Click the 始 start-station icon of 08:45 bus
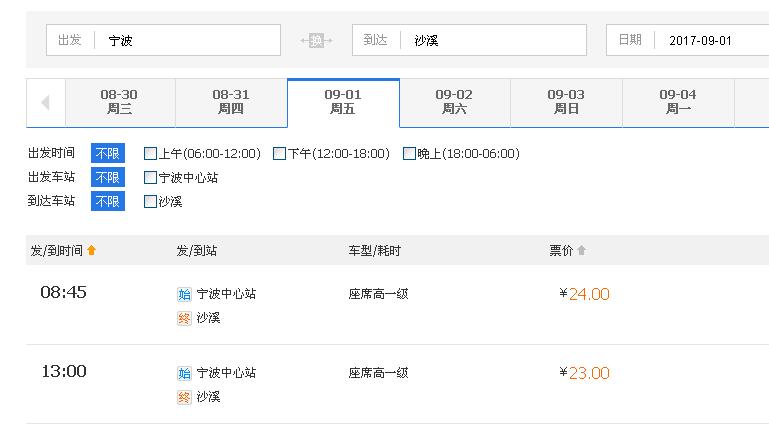 tap(184, 294)
